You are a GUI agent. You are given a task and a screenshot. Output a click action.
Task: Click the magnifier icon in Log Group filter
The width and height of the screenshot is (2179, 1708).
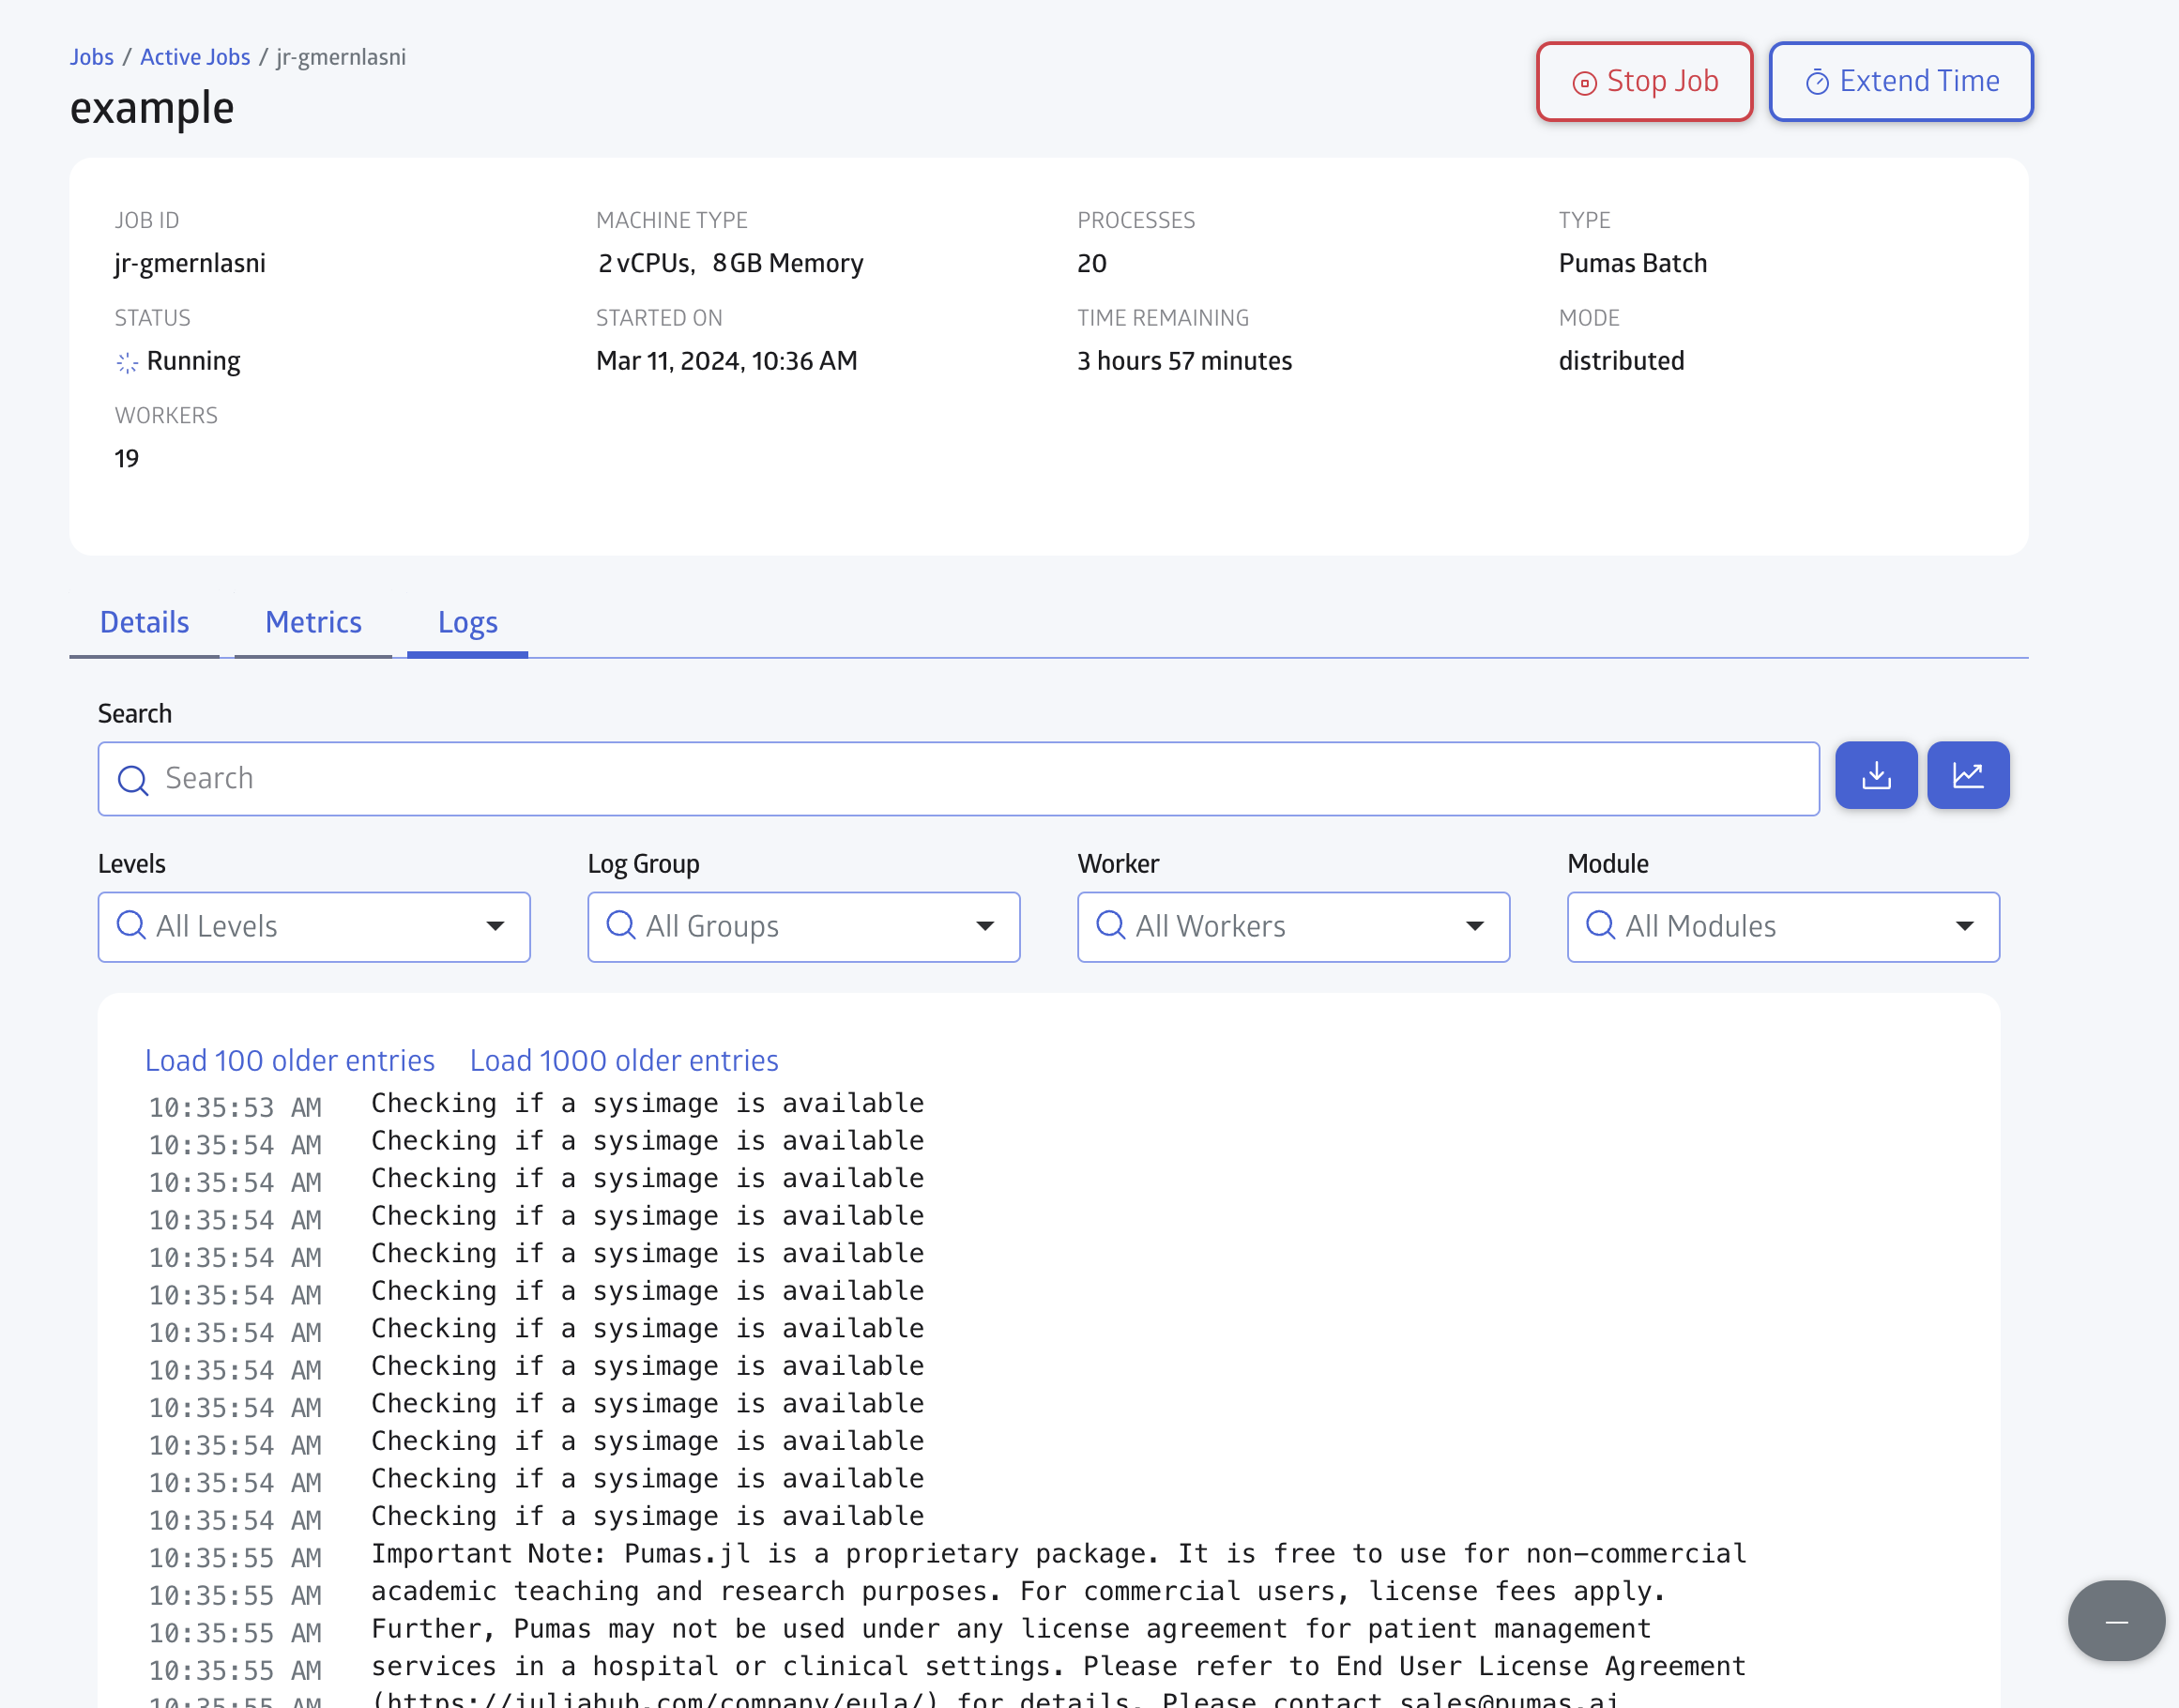click(x=621, y=925)
